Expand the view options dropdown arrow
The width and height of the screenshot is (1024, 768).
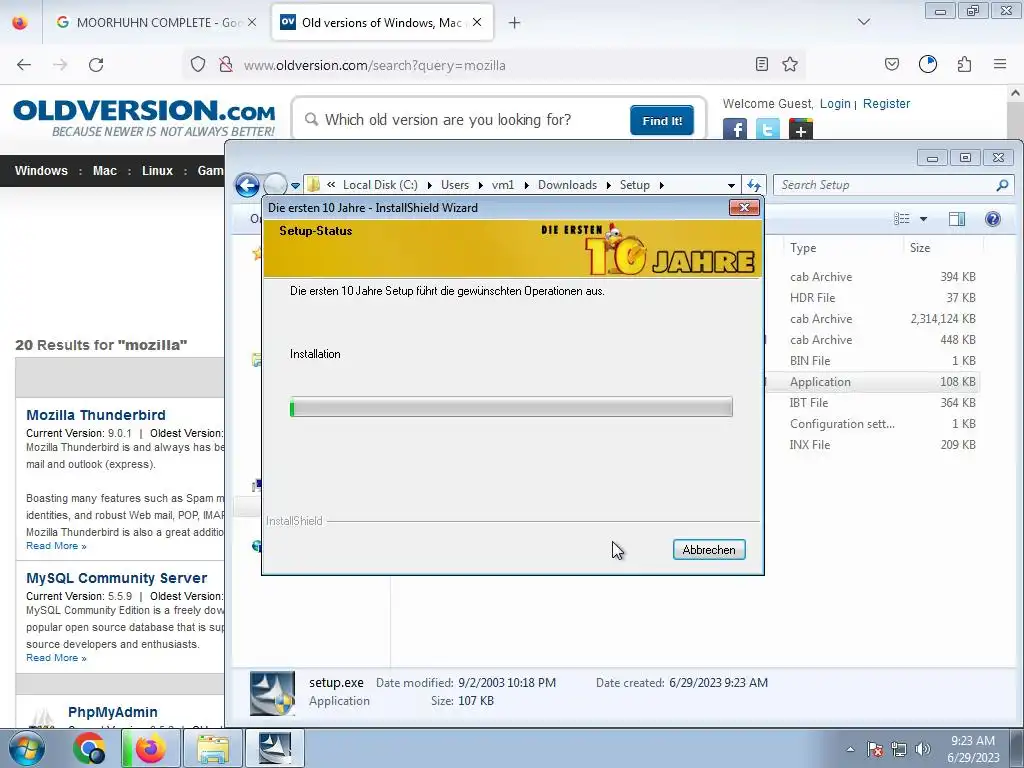click(923, 219)
